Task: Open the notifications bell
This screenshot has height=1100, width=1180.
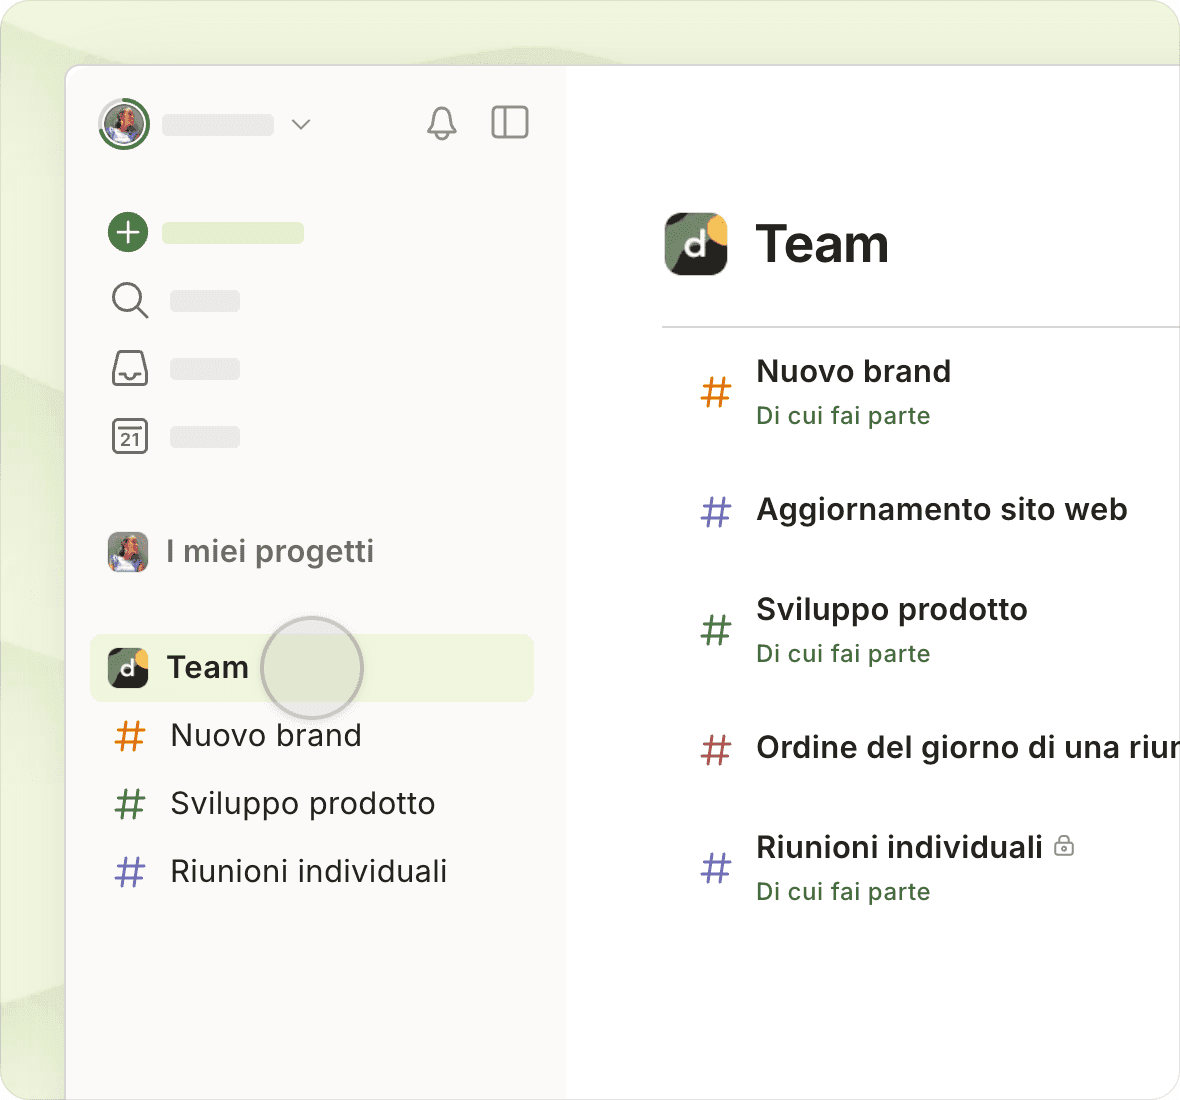Action: point(441,123)
